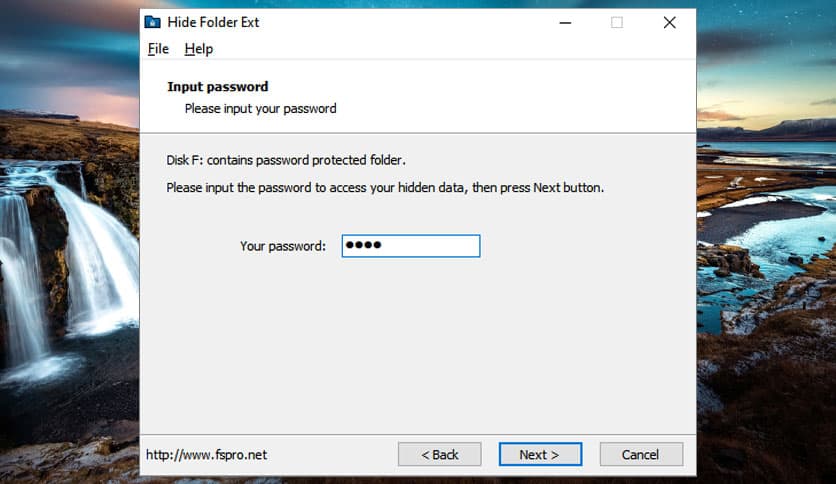Focus the Your password input field

[411, 246]
